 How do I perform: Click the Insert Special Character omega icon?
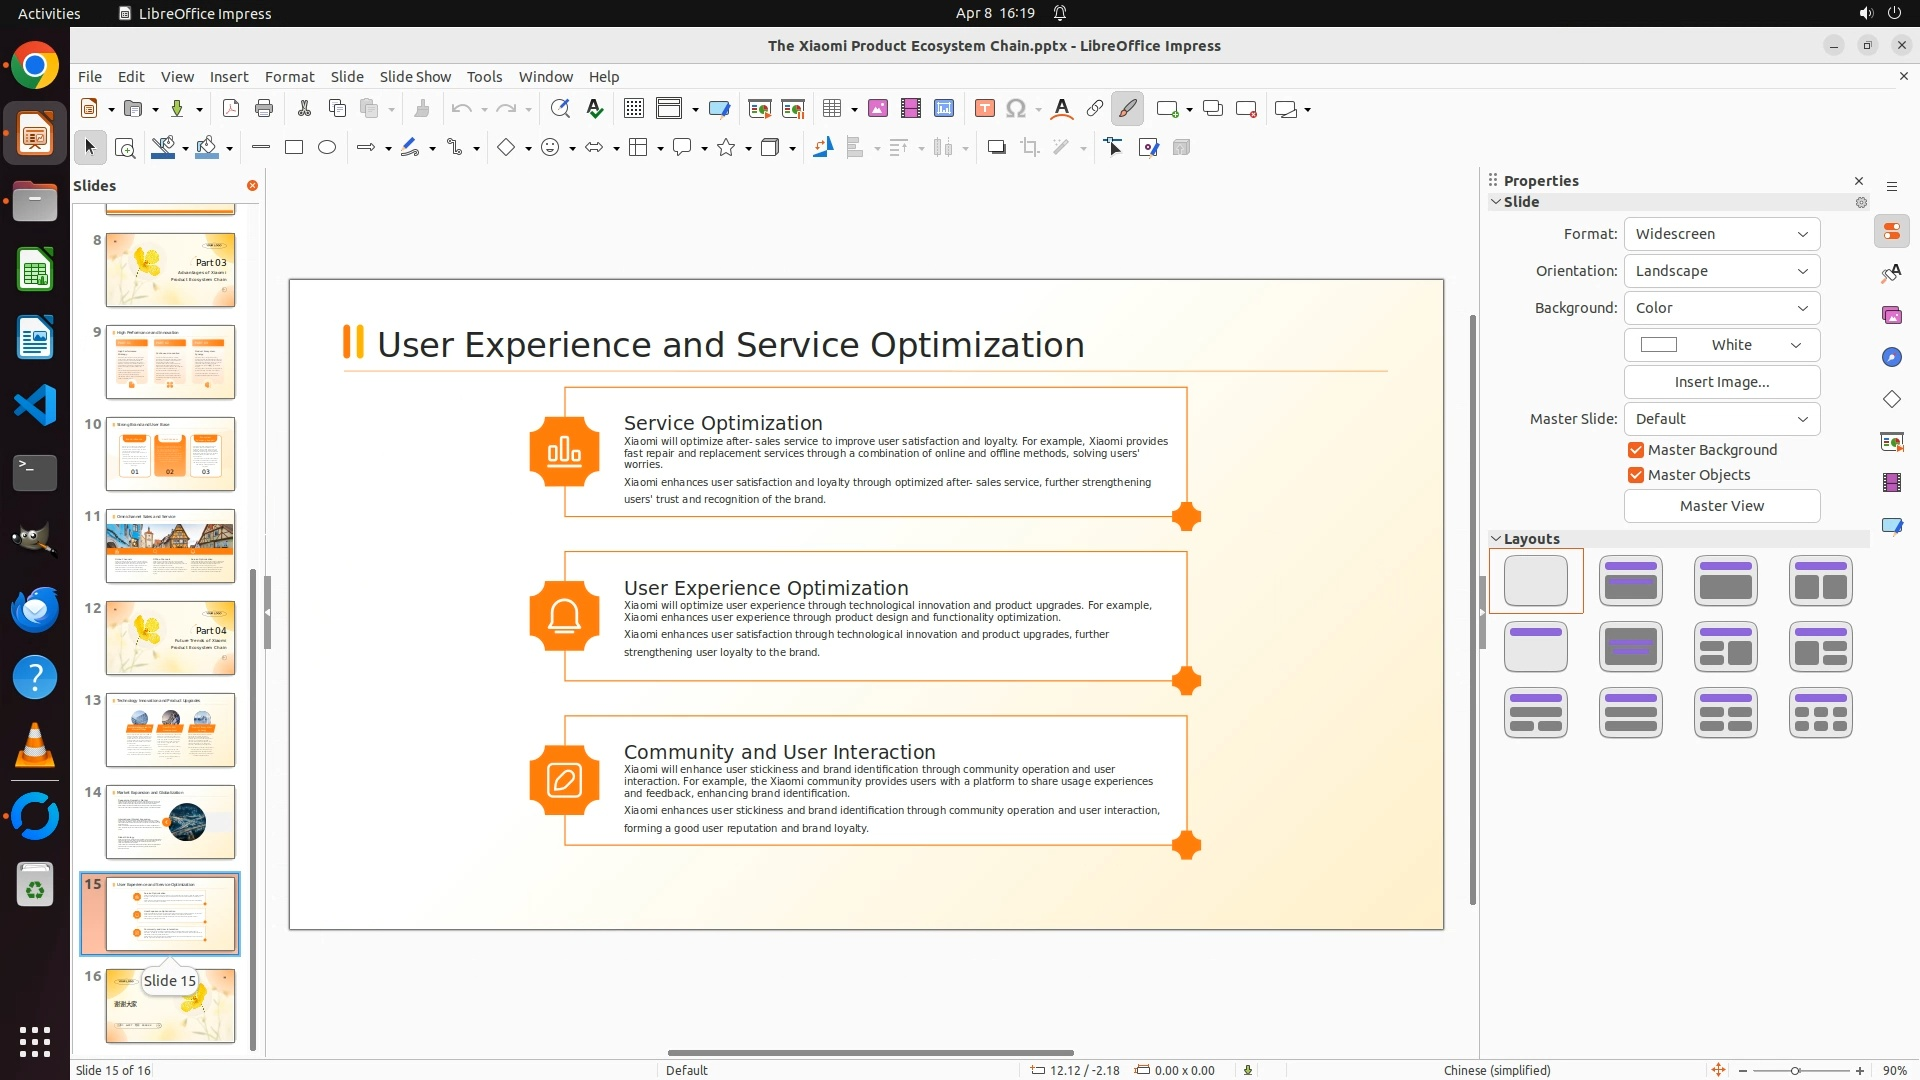coord(1016,109)
